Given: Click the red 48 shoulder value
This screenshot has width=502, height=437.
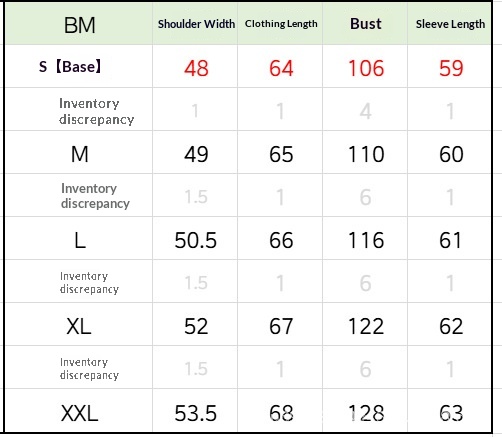Looking at the screenshot, I should point(196,68).
